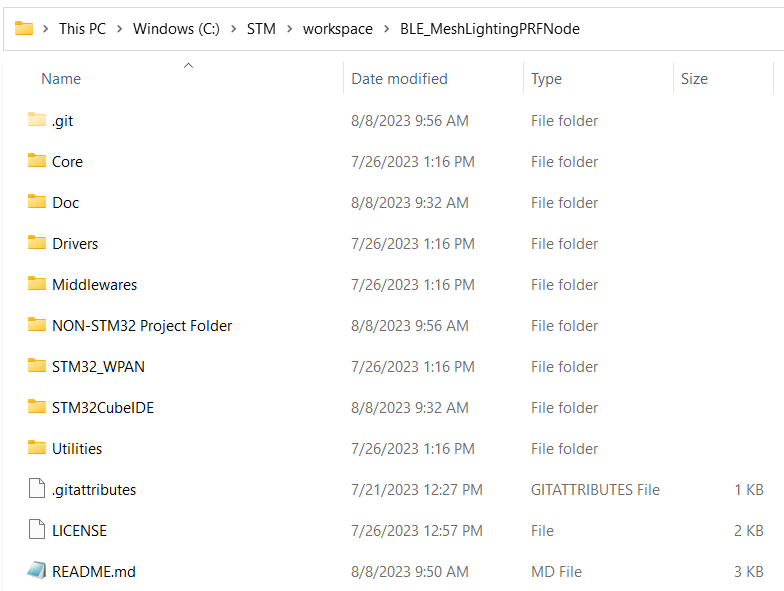Screen dimensions: 784x591
Task: Select the README.md file icon
Action: pos(36,570)
